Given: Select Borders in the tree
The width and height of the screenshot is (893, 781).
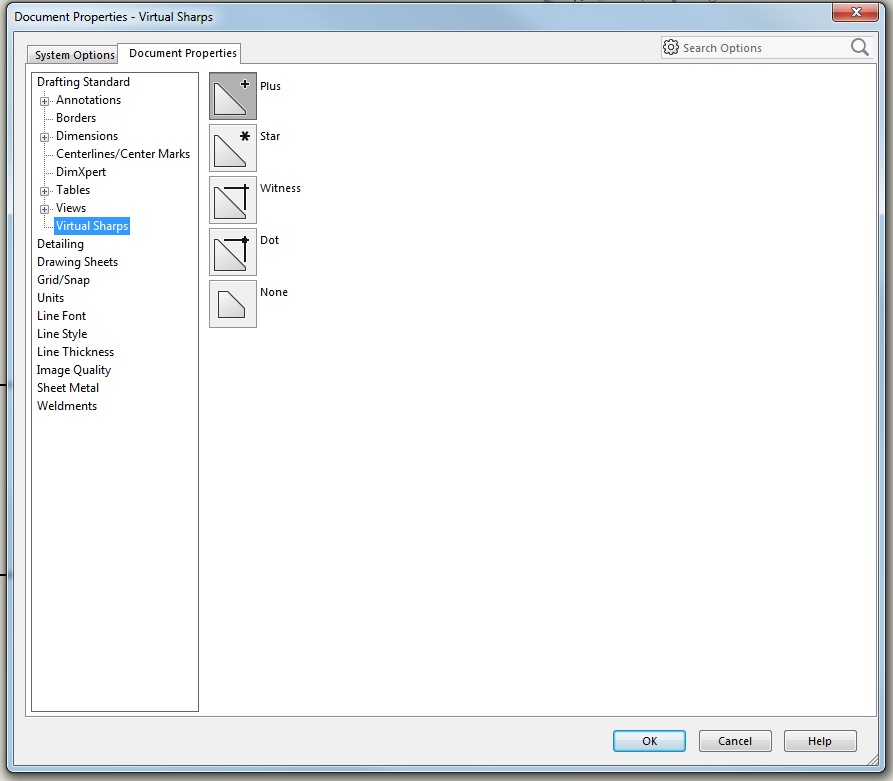Looking at the screenshot, I should click(76, 118).
